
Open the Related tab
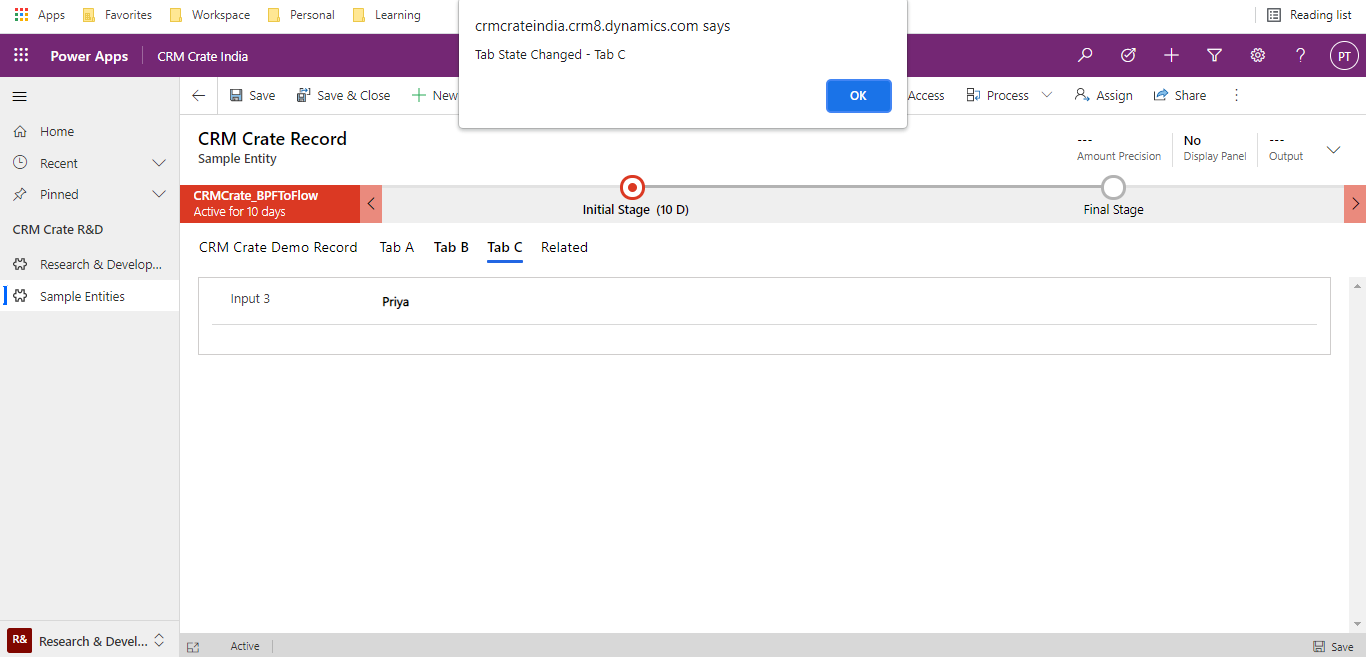tap(563, 247)
